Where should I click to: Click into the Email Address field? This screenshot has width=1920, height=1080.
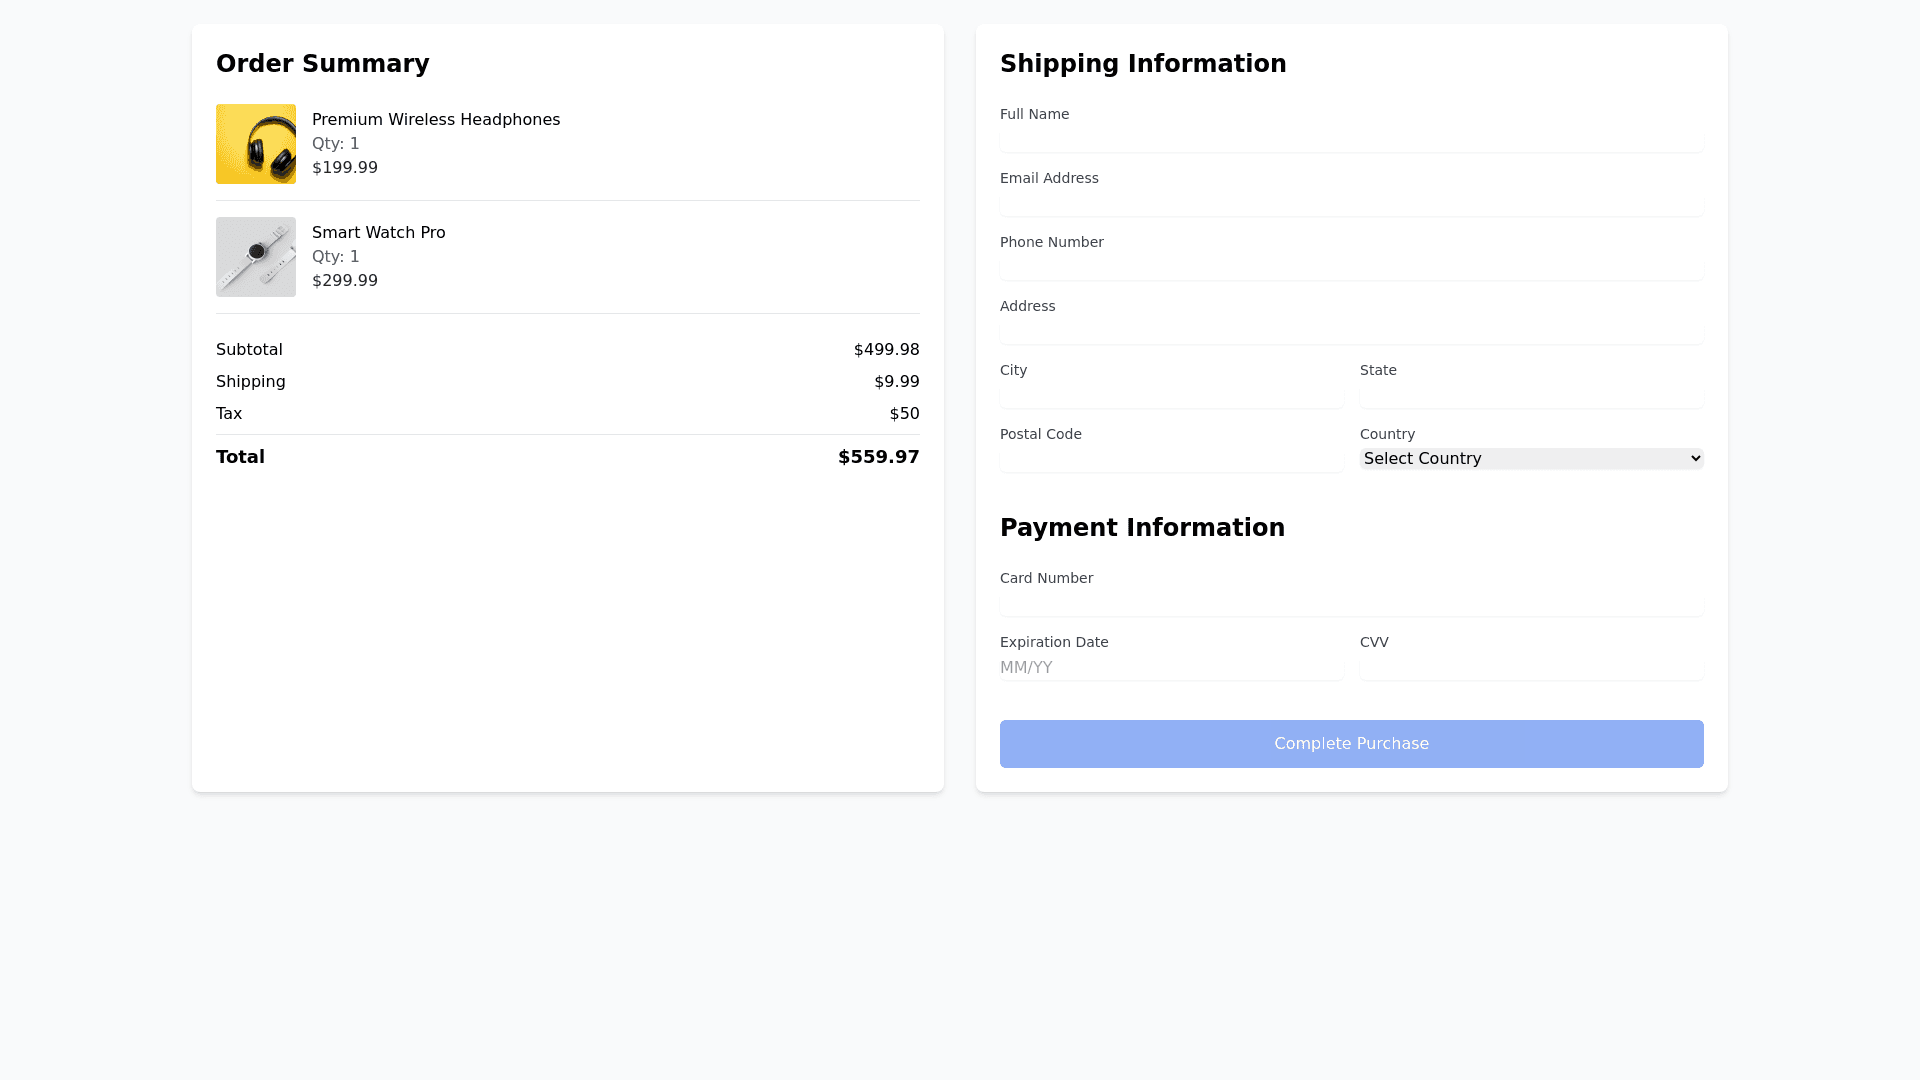[1351, 204]
